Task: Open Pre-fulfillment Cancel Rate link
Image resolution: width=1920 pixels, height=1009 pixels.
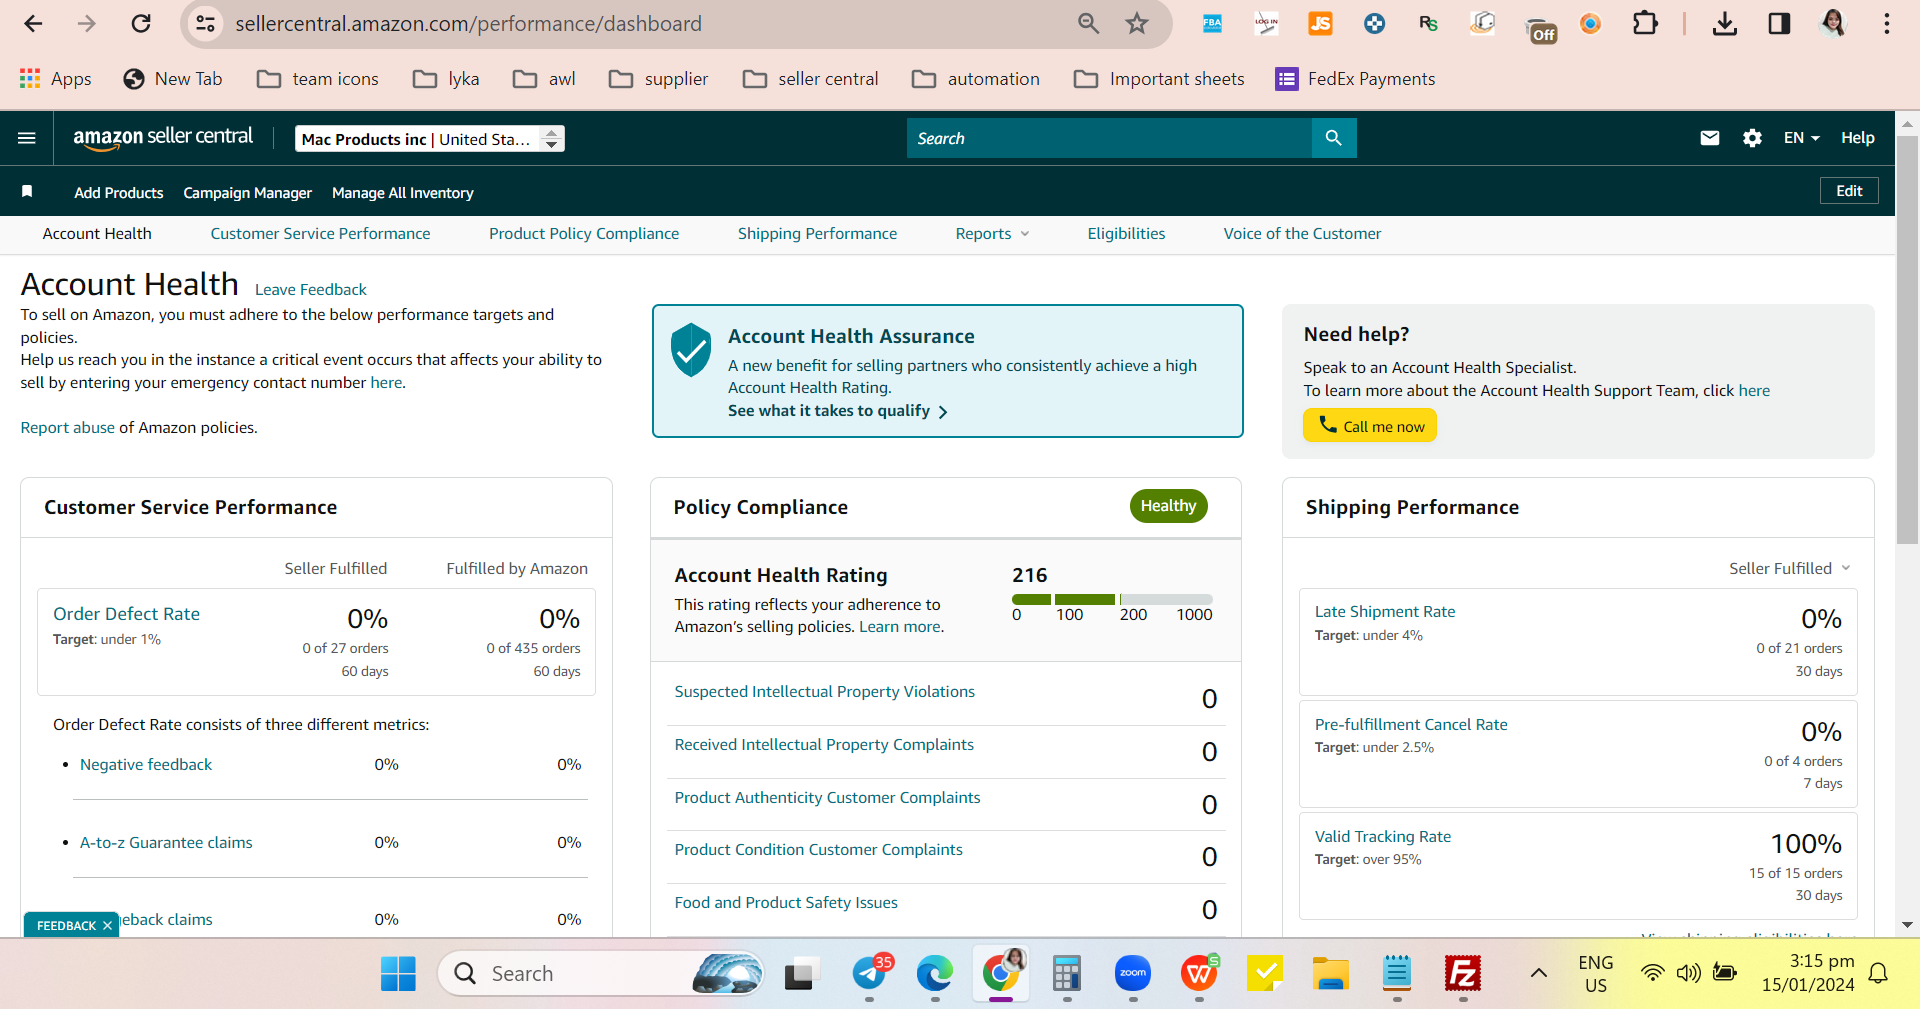Action: click(x=1411, y=725)
